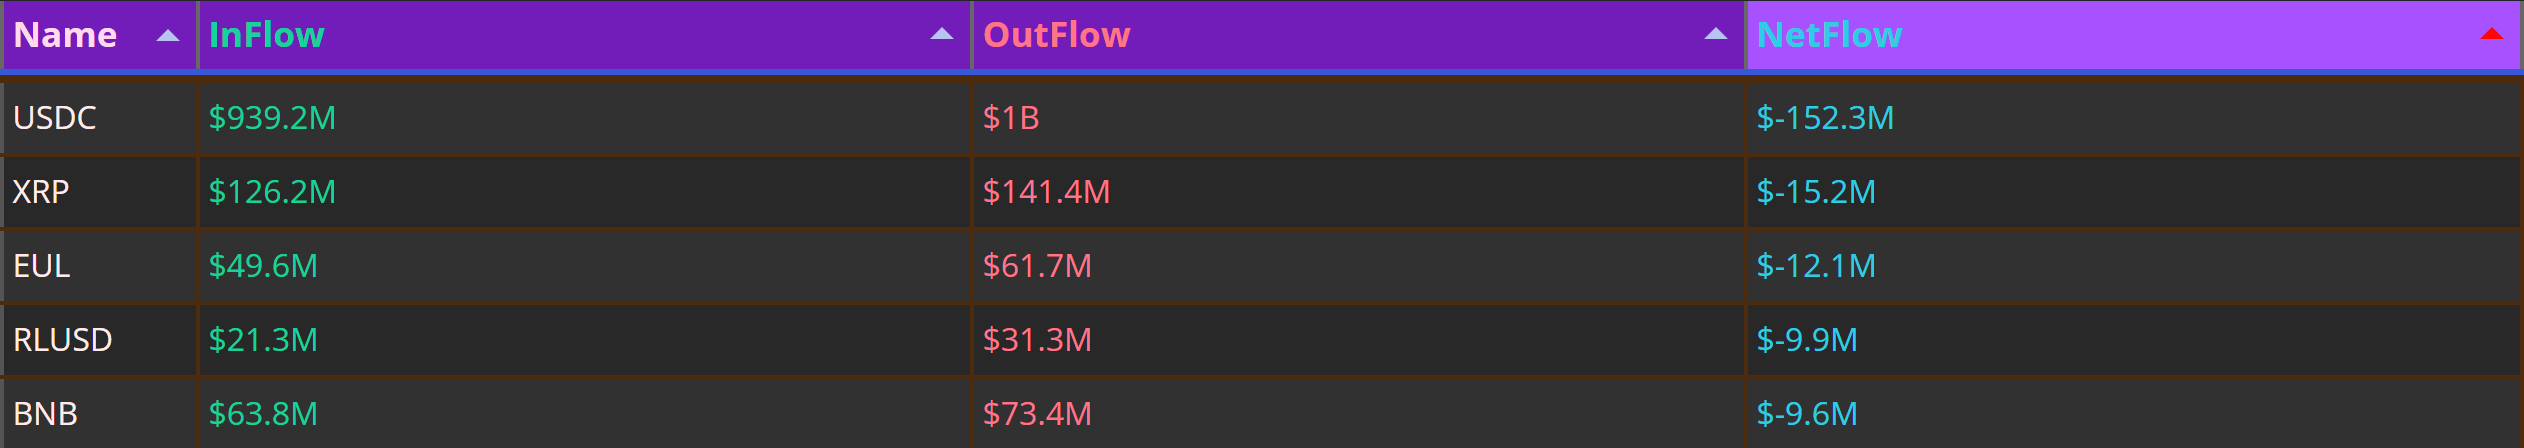The image size is (2524, 448).
Task: Click USDC outflow value $1B
Action: tap(1011, 118)
